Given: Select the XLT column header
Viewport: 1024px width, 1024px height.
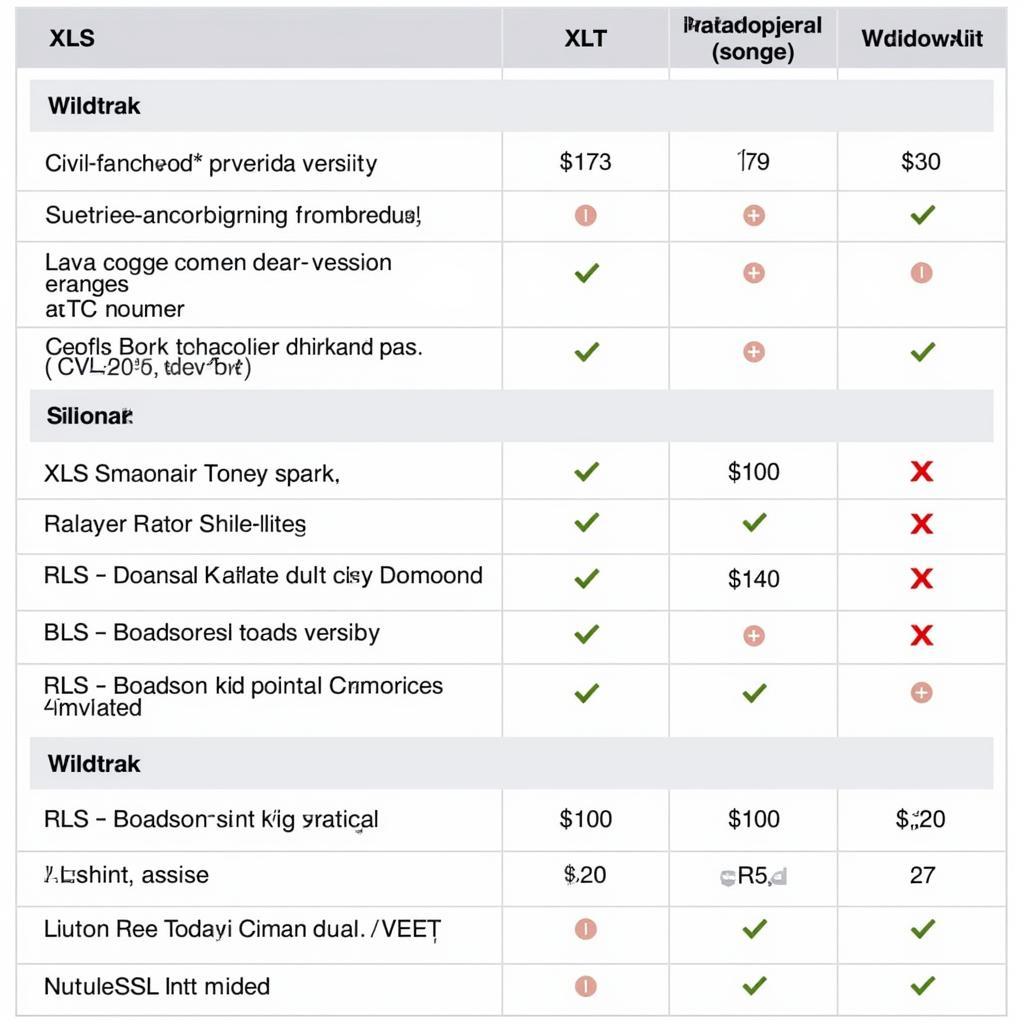Looking at the screenshot, I should point(586,39).
